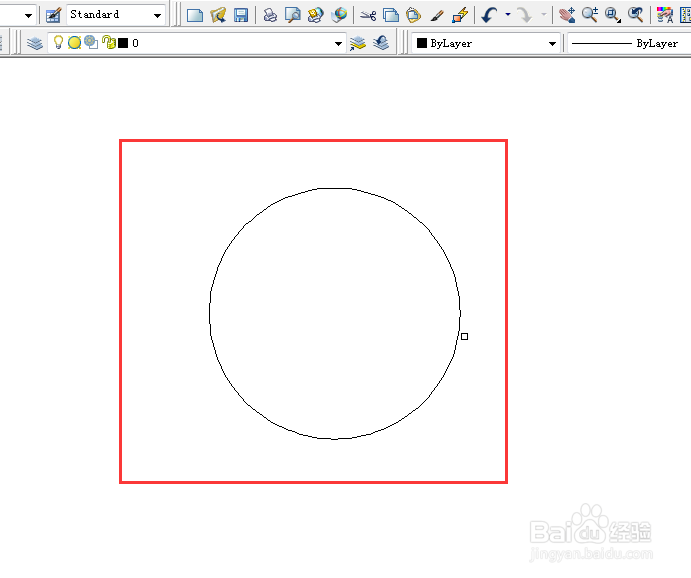This screenshot has width=691, height=578.
Task: Open a drawing file icon
Action: tap(218, 15)
